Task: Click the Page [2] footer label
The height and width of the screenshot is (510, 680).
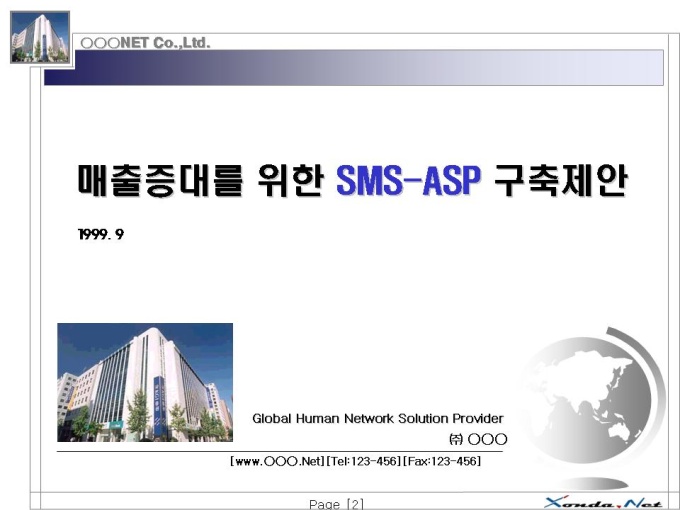Action: pyautogui.click(x=337, y=504)
